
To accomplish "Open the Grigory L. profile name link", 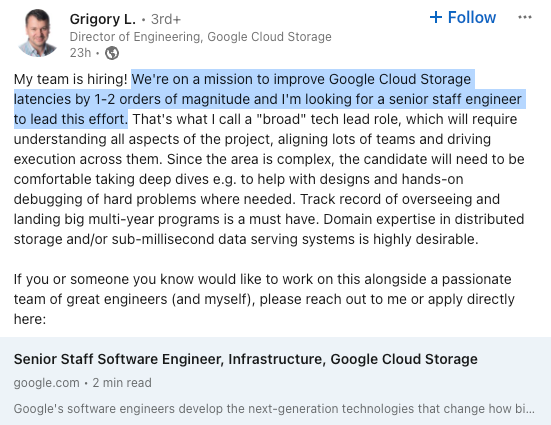I will [103, 19].
